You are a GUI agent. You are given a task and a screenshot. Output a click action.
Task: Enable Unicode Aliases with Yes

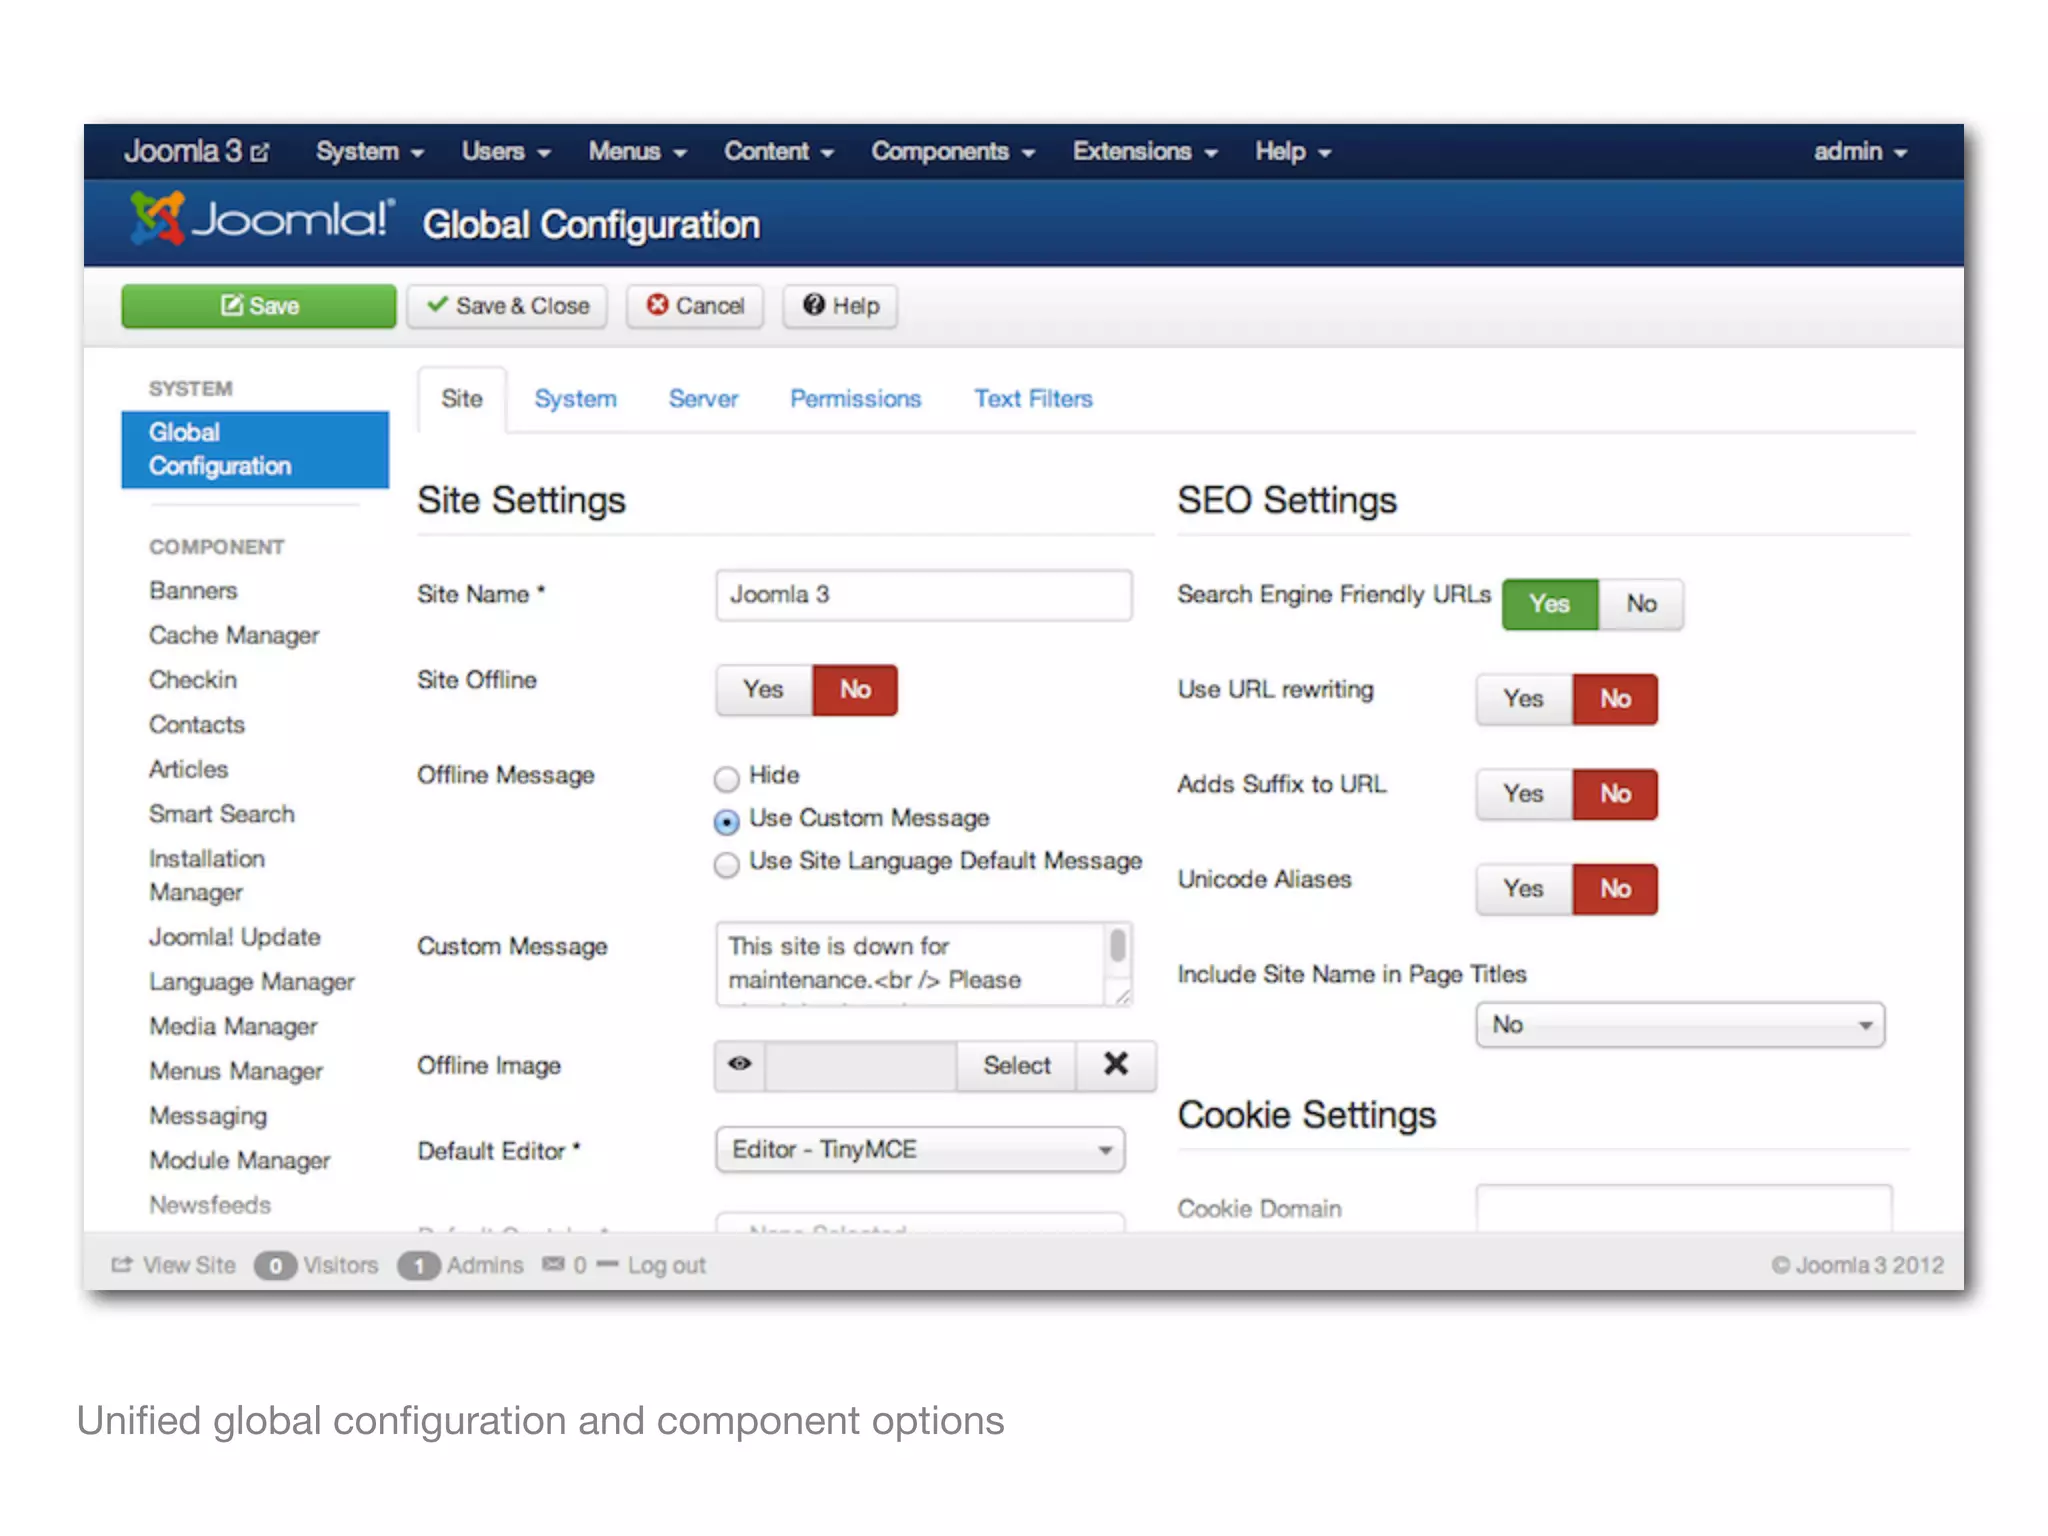click(x=1523, y=888)
